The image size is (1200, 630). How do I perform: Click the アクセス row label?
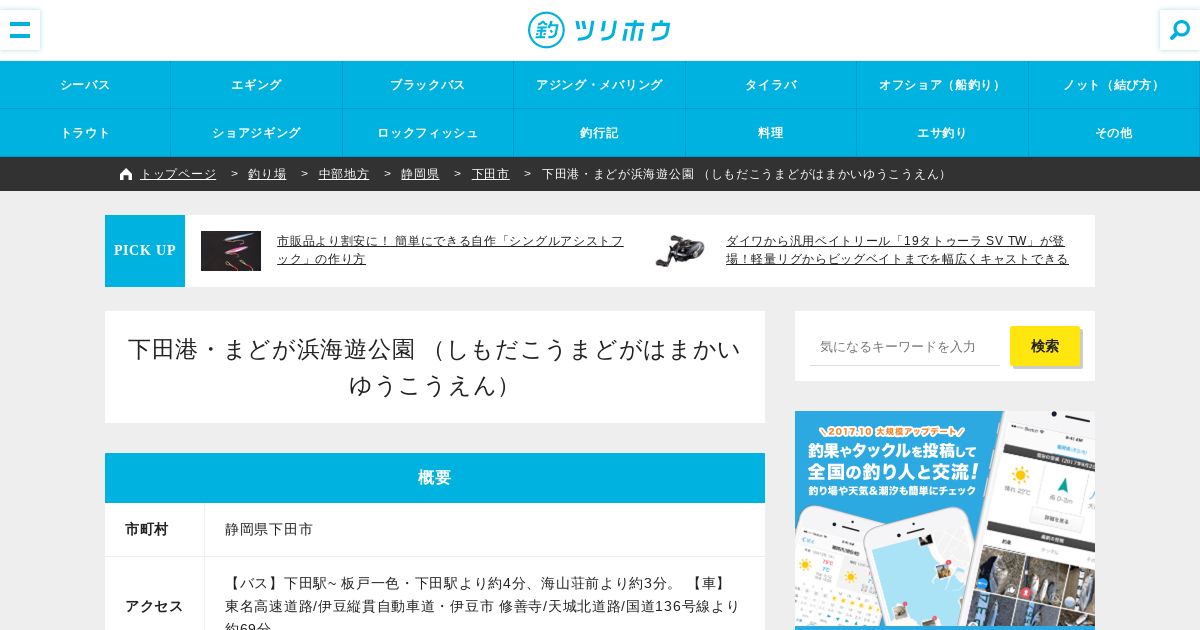[x=154, y=606]
